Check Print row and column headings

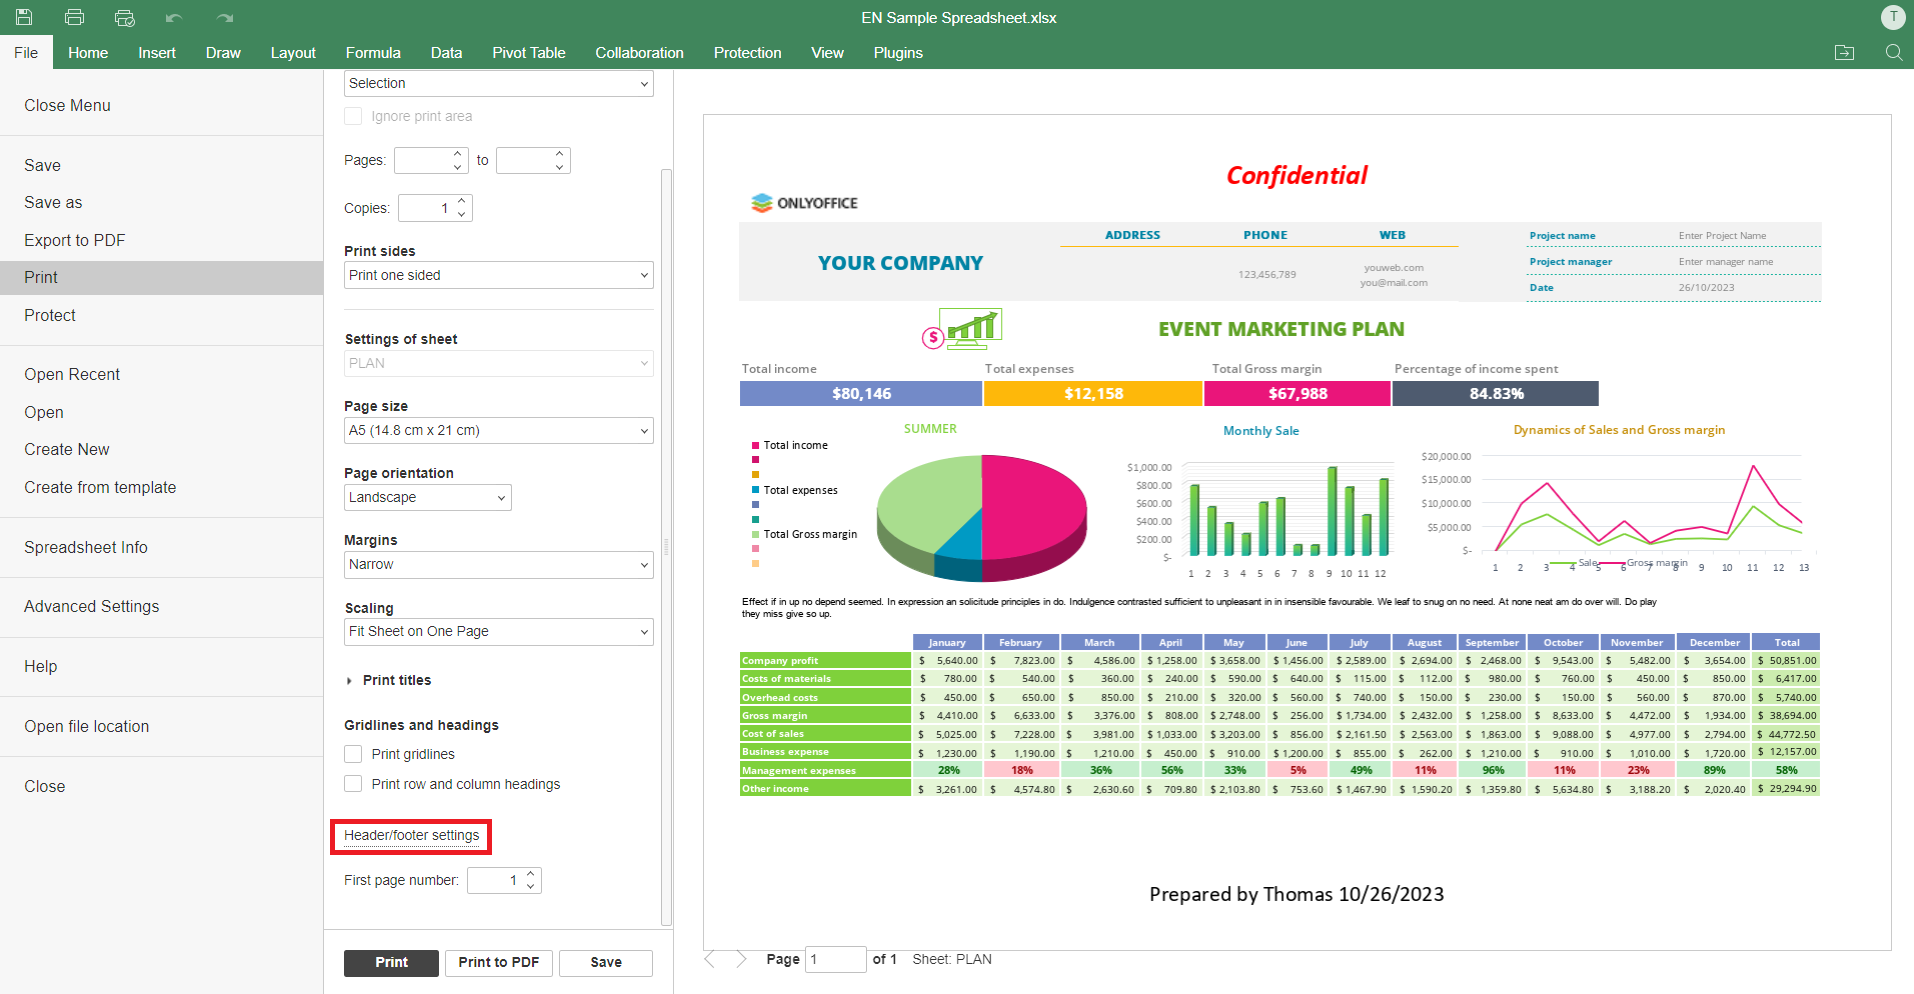[x=353, y=784]
